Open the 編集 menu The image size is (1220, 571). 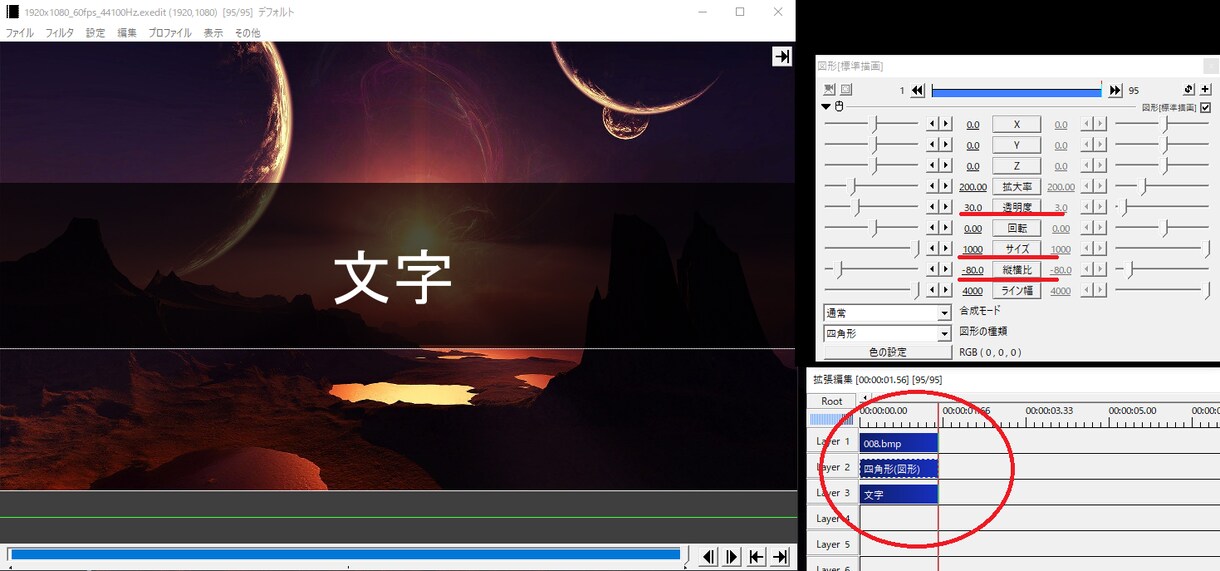pos(127,33)
